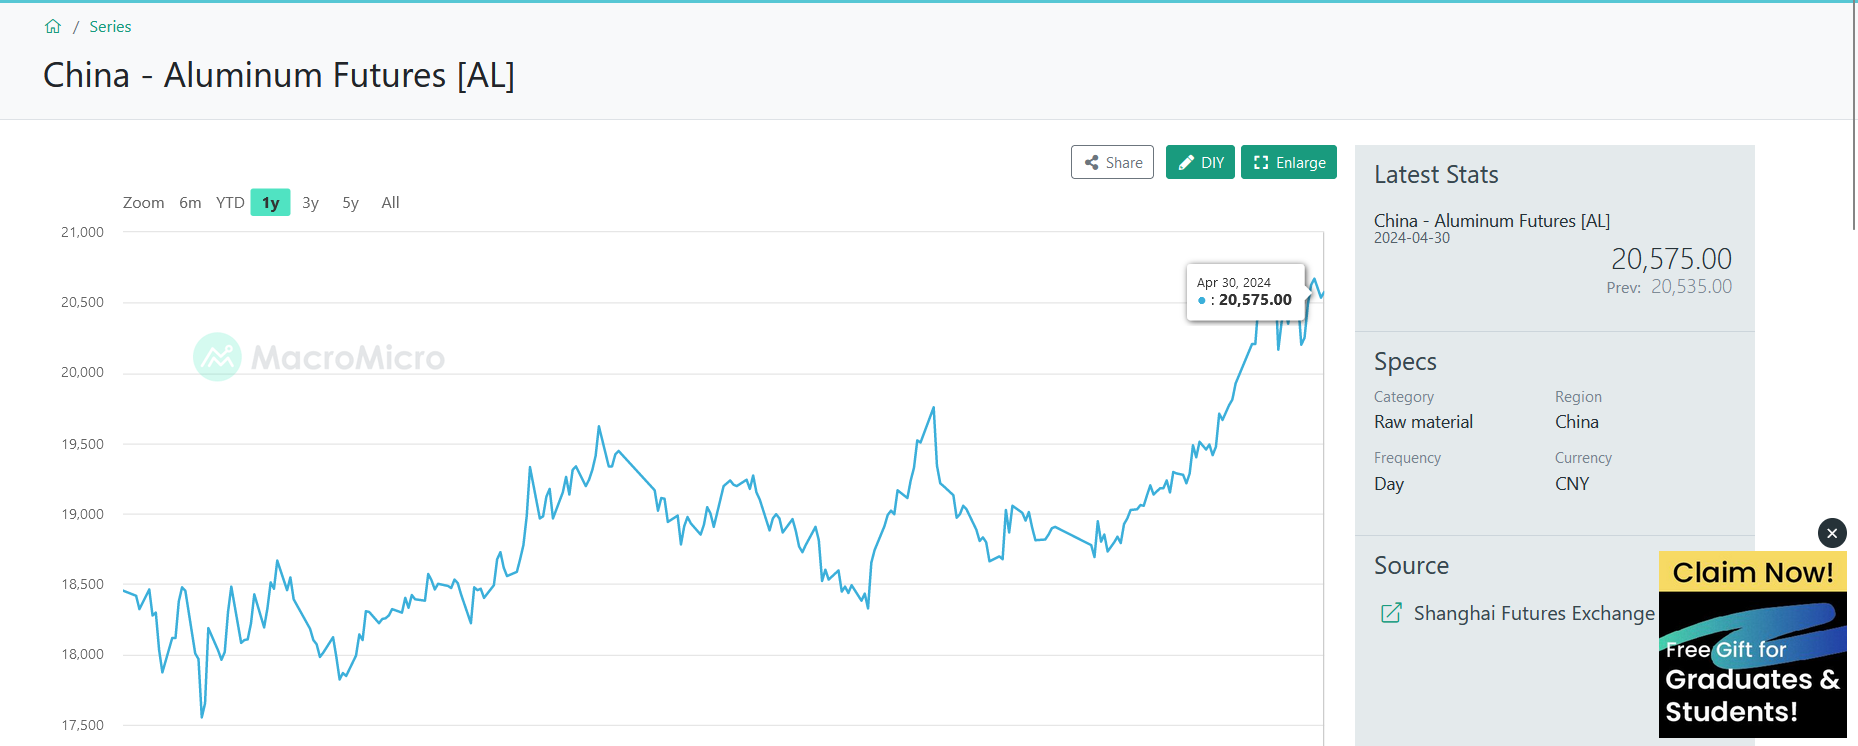Open the Series breadcrumb link
The width and height of the screenshot is (1858, 746).
pyautogui.click(x=110, y=27)
